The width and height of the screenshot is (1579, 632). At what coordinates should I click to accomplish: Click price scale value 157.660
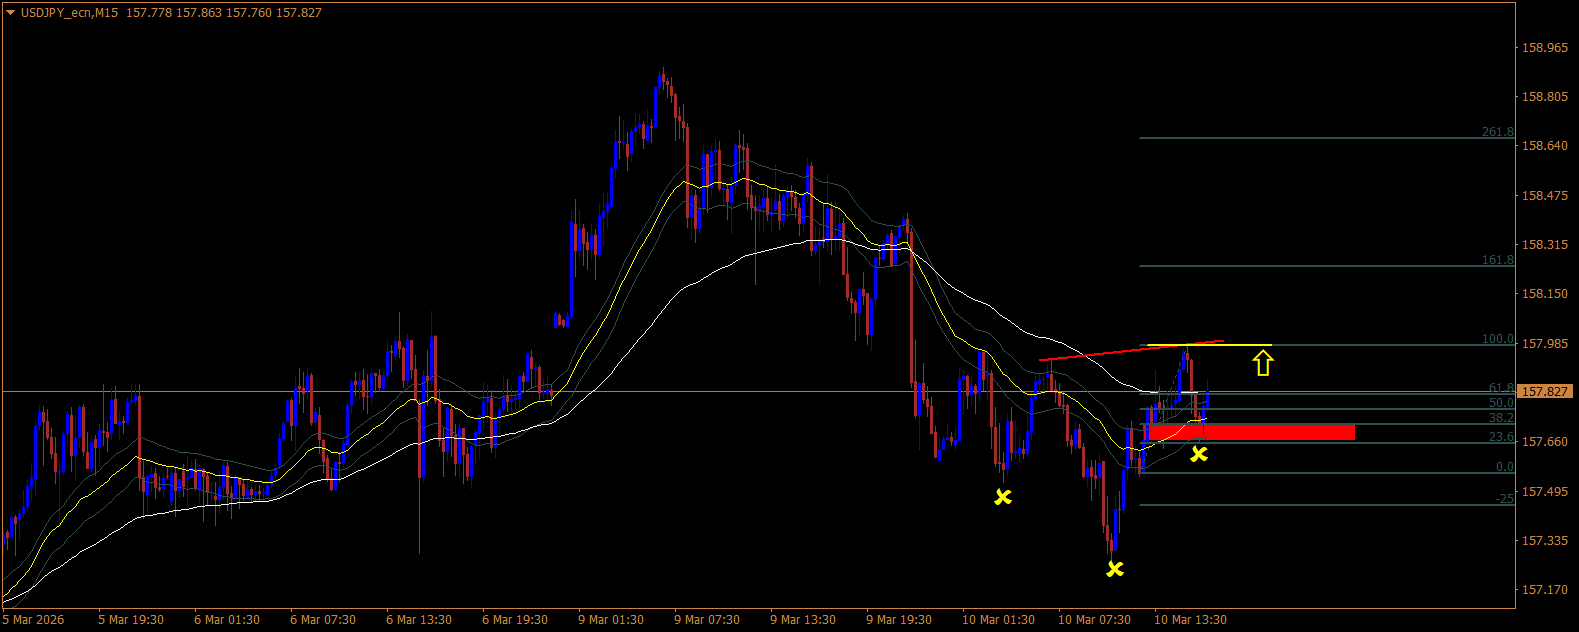tap(1544, 442)
